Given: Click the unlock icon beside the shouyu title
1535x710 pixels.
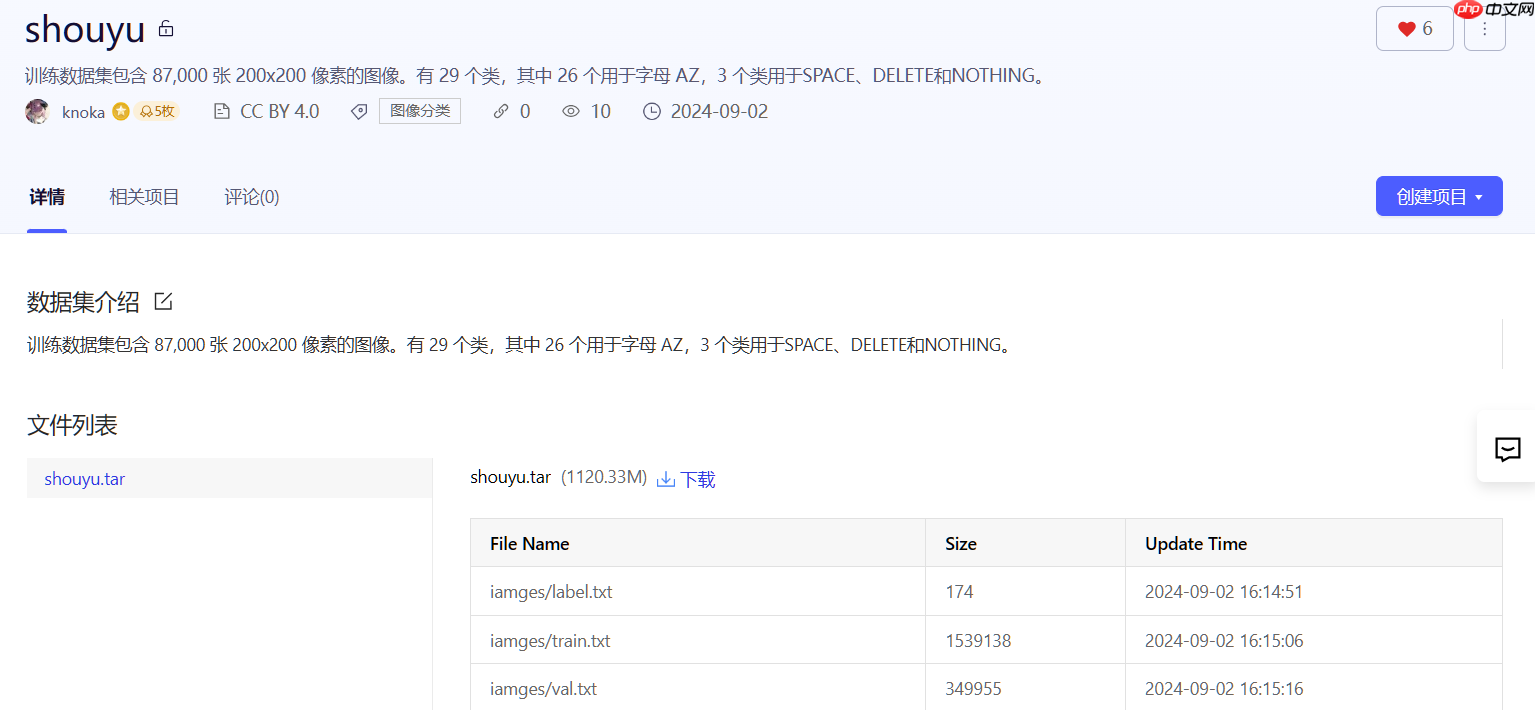Looking at the screenshot, I should click(166, 28).
